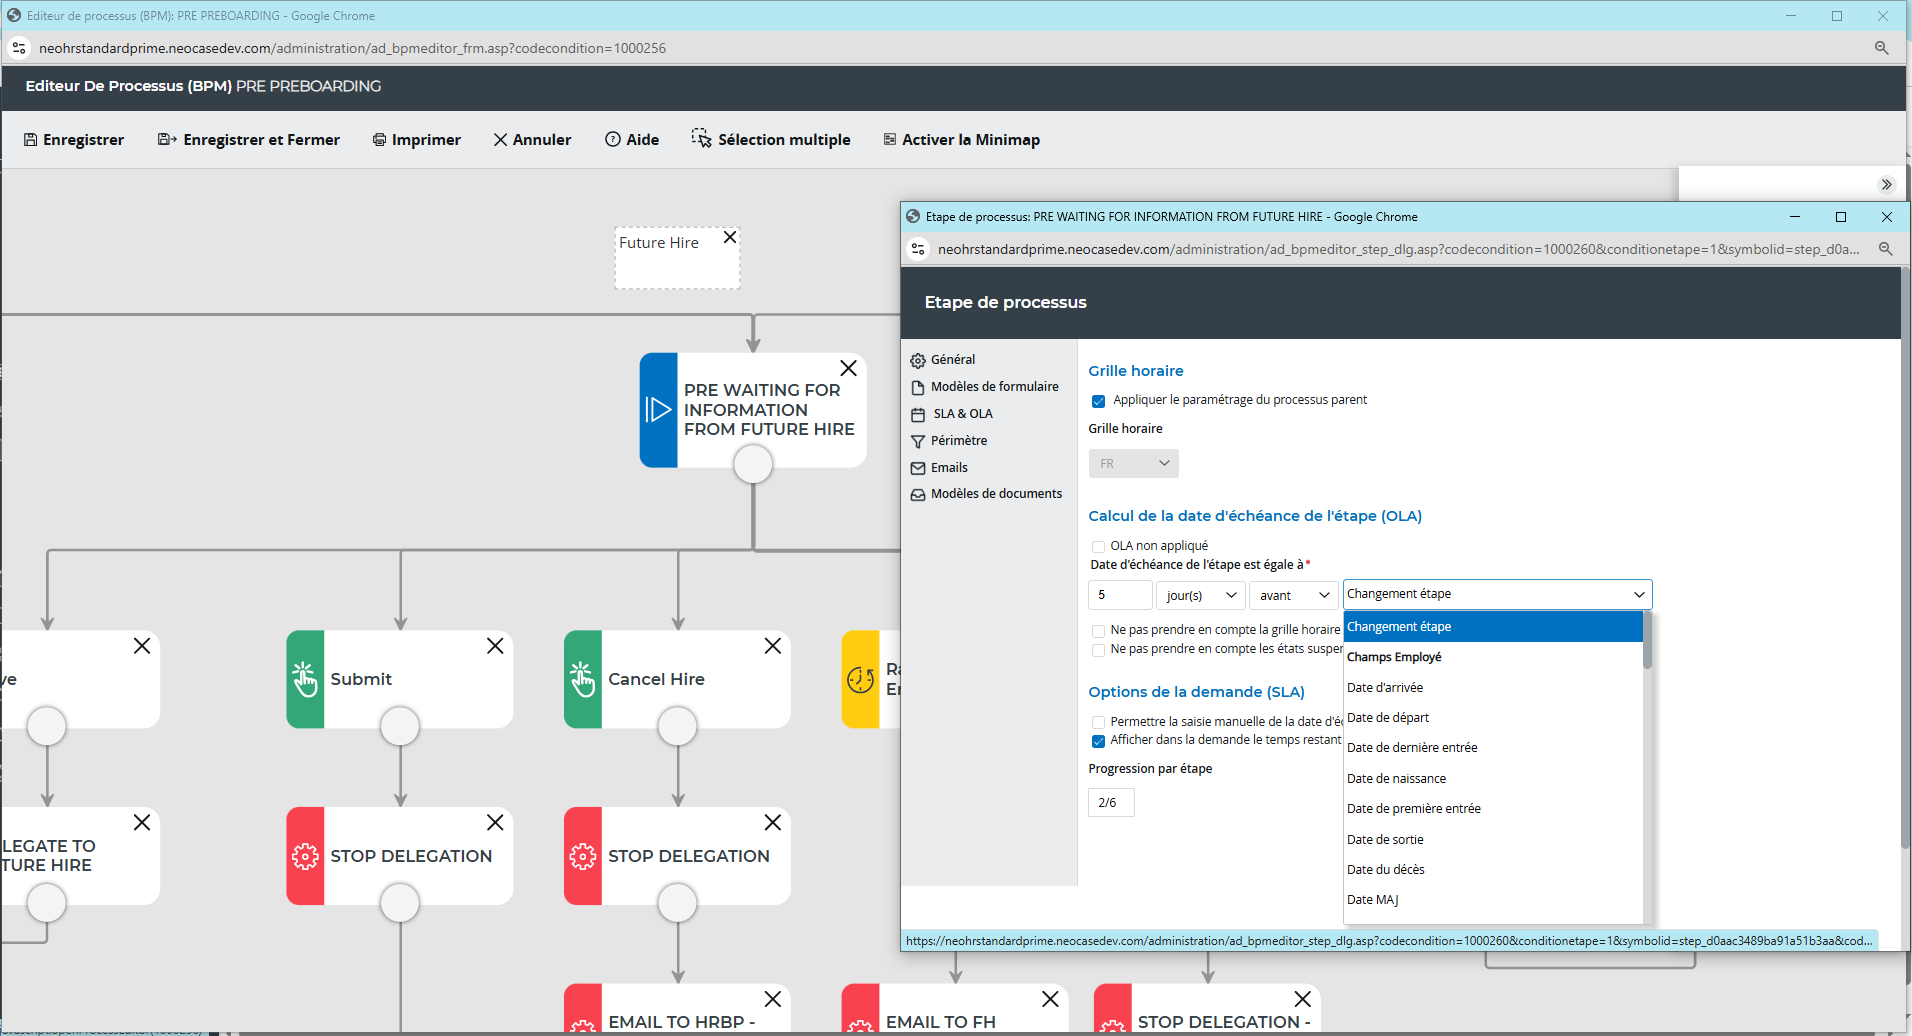
Task: Click the Sélection multiple icon
Action: 701,139
